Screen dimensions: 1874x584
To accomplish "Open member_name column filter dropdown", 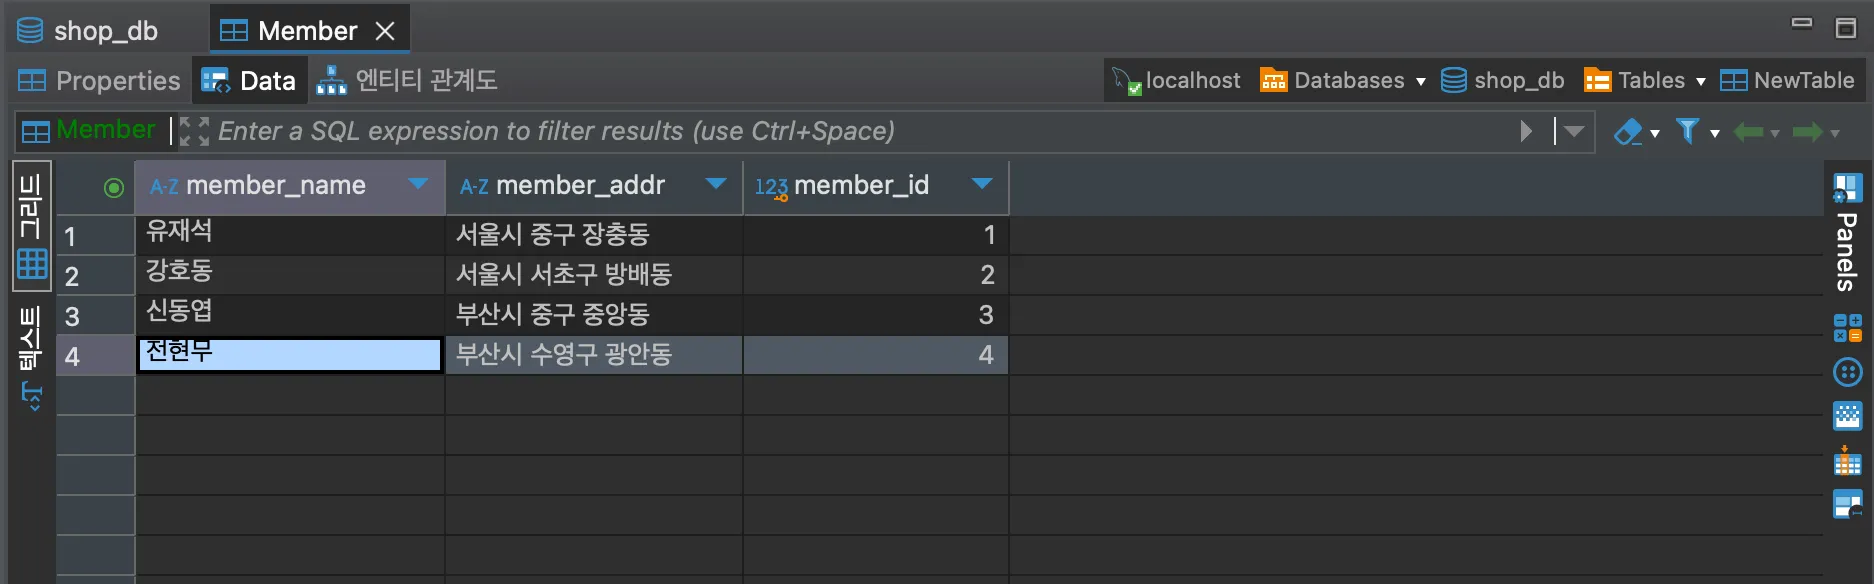I will pyautogui.click(x=418, y=184).
